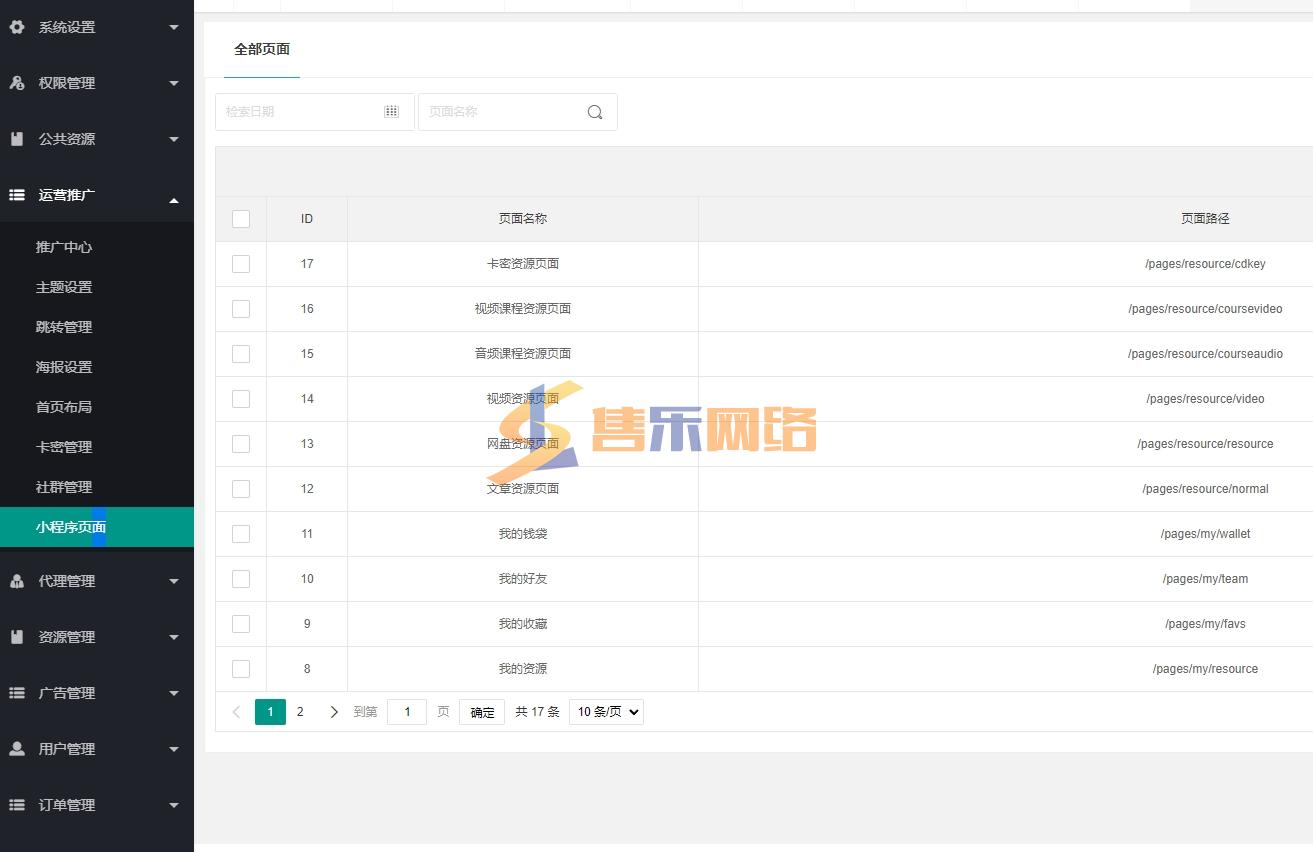Click the magnifier search icon
Viewport: 1313px width, 852px height.
(595, 112)
